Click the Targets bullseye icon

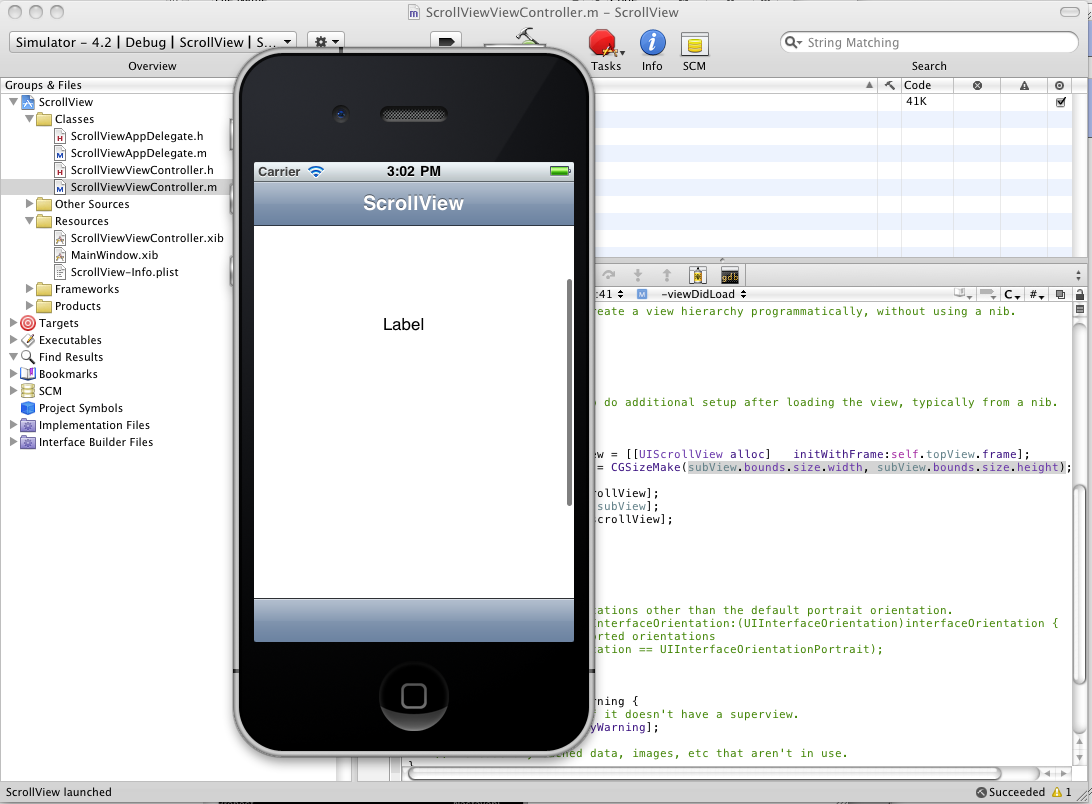pos(28,323)
